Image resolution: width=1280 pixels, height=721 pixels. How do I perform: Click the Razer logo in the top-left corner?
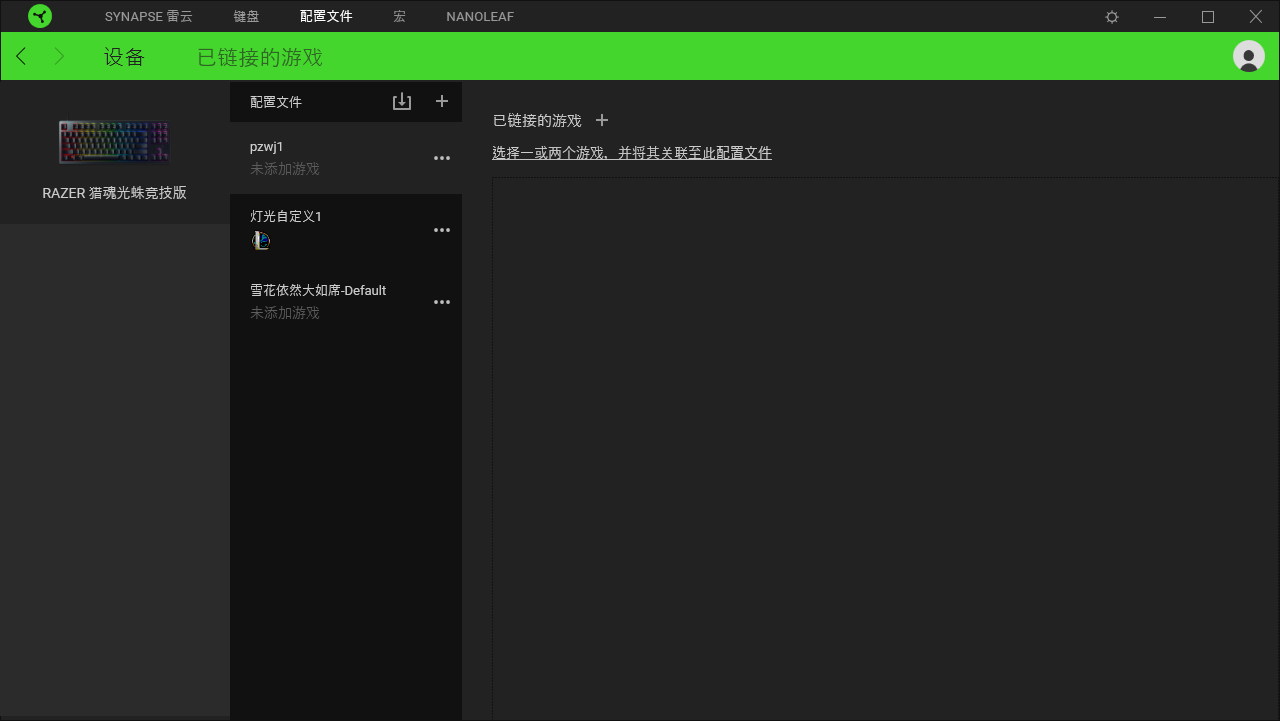pyautogui.click(x=40, y=16)
